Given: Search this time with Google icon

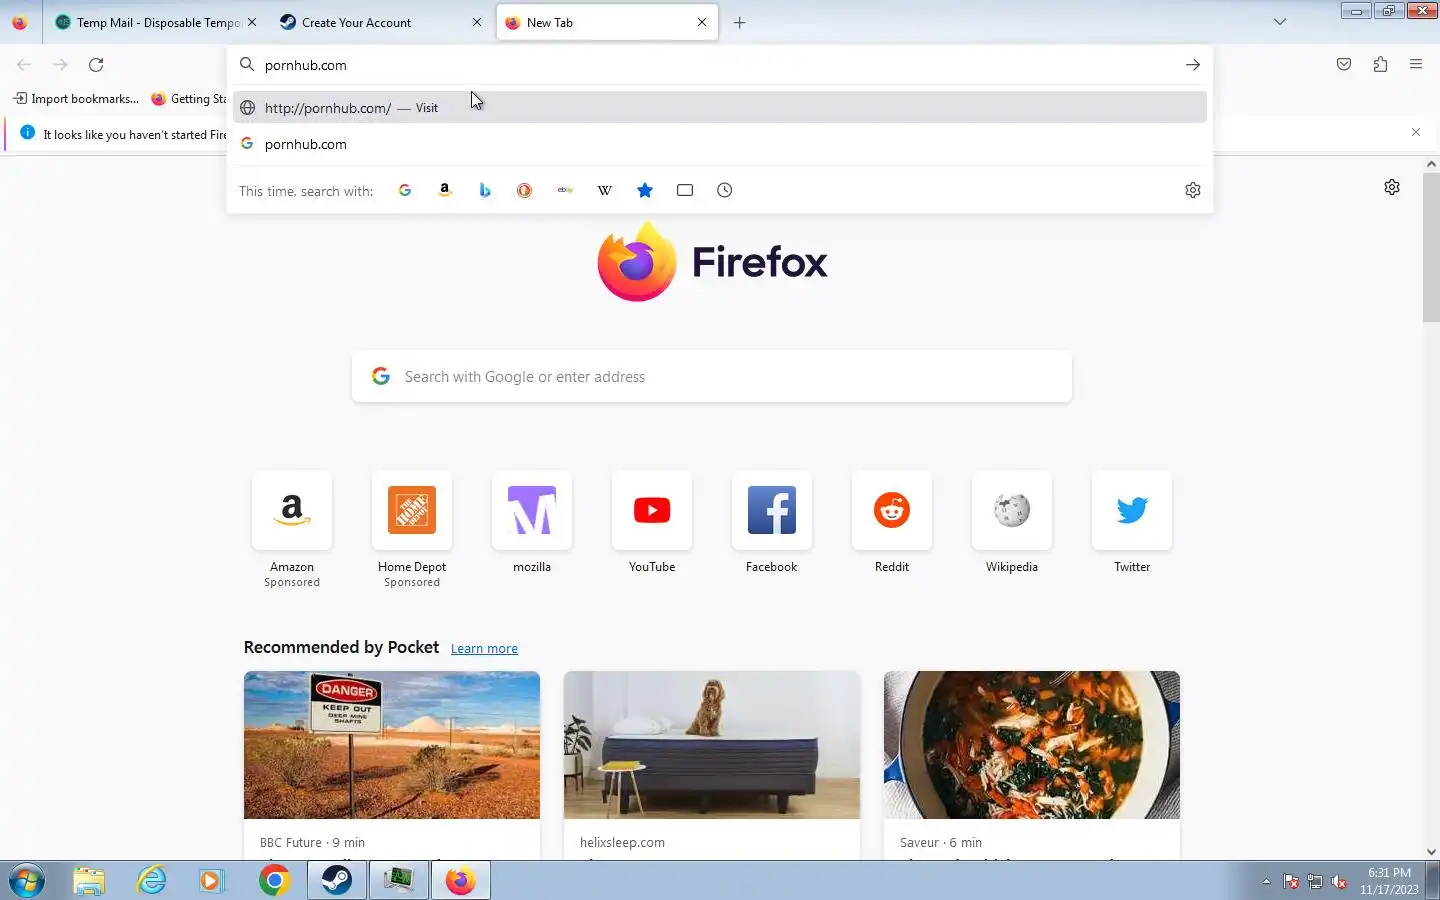Looking at the screenshot, I should pos(405,190).
